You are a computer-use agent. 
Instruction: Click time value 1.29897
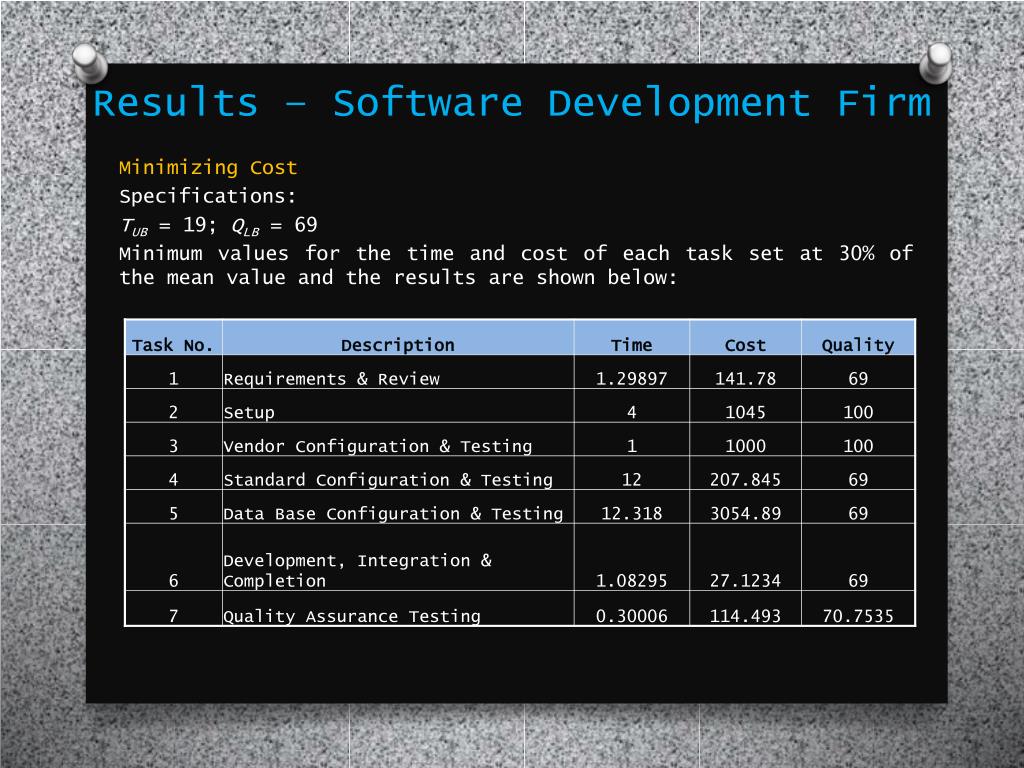point(632,379)
